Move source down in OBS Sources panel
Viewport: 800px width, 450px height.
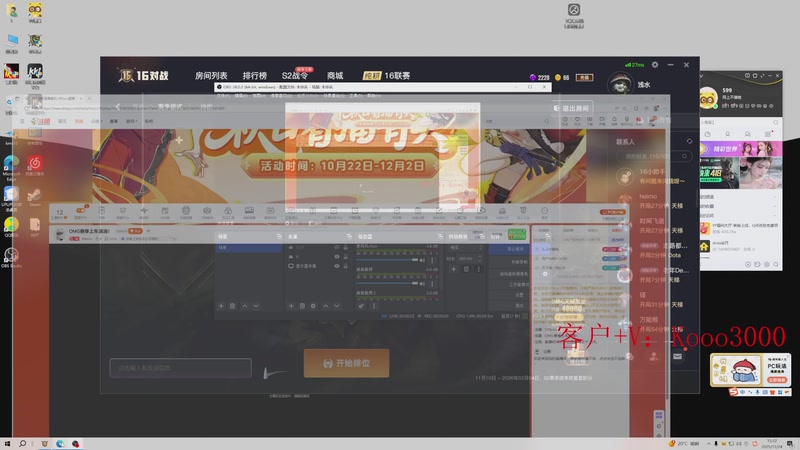coord(337,306)
